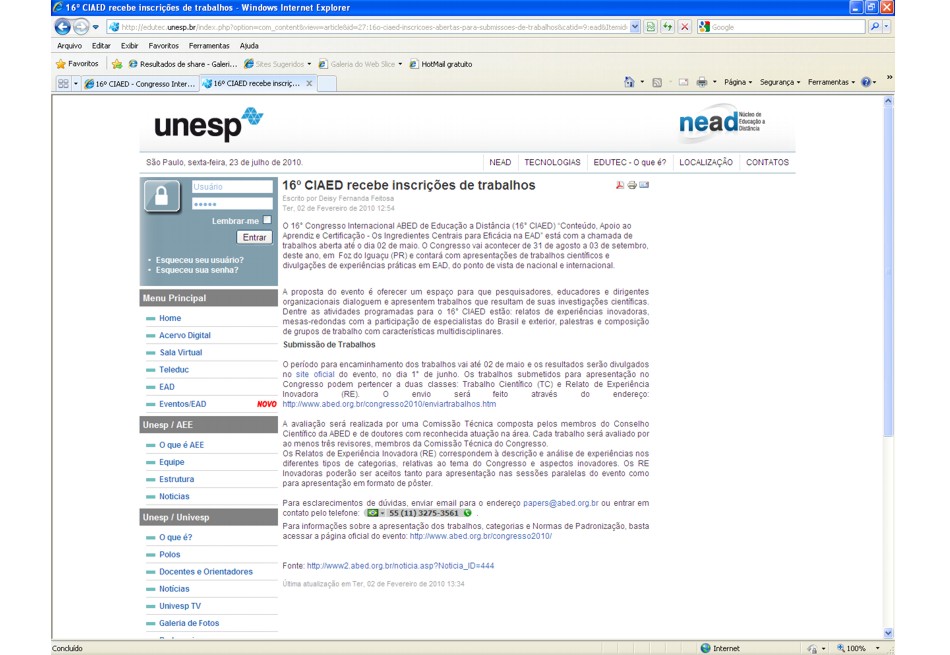Click the browser Forward arrow button

coord(81,27)
